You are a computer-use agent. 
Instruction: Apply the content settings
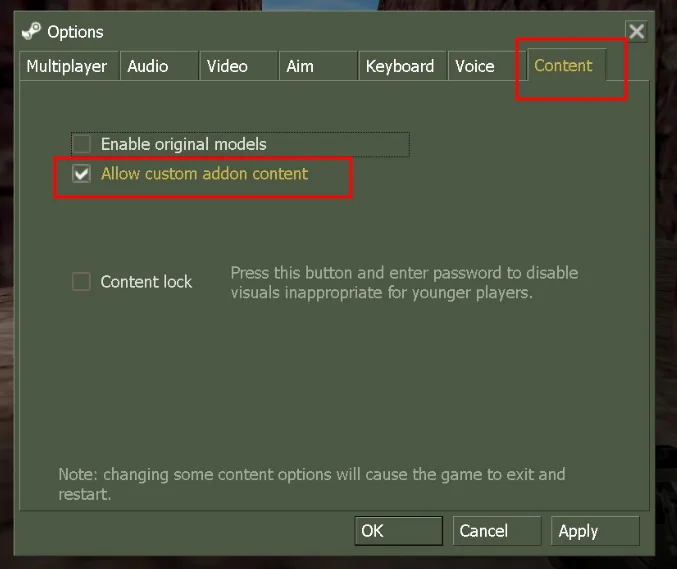595,531
